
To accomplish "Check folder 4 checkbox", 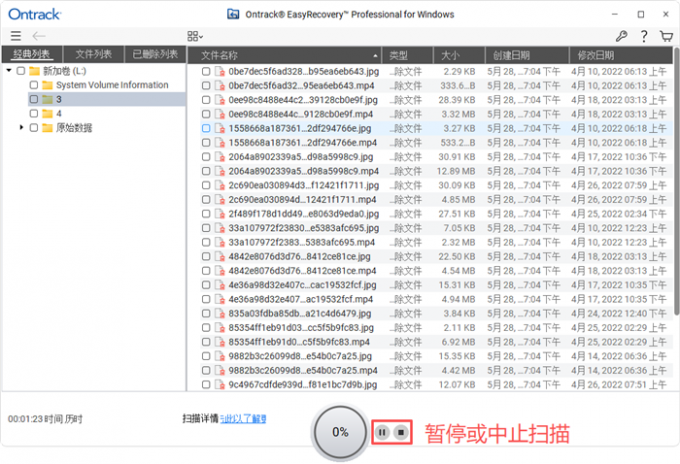I will point(34,114).
